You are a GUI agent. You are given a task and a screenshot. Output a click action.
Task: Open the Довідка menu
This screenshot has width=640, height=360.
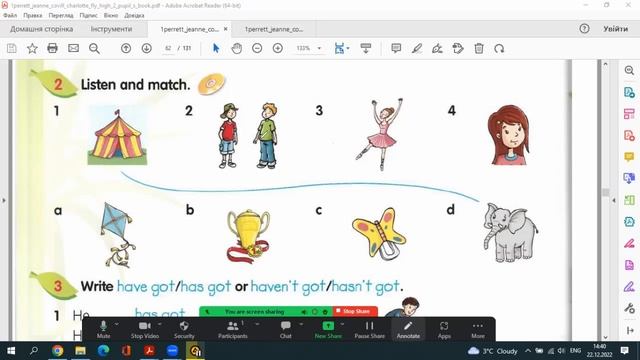[x=134, y=15]
